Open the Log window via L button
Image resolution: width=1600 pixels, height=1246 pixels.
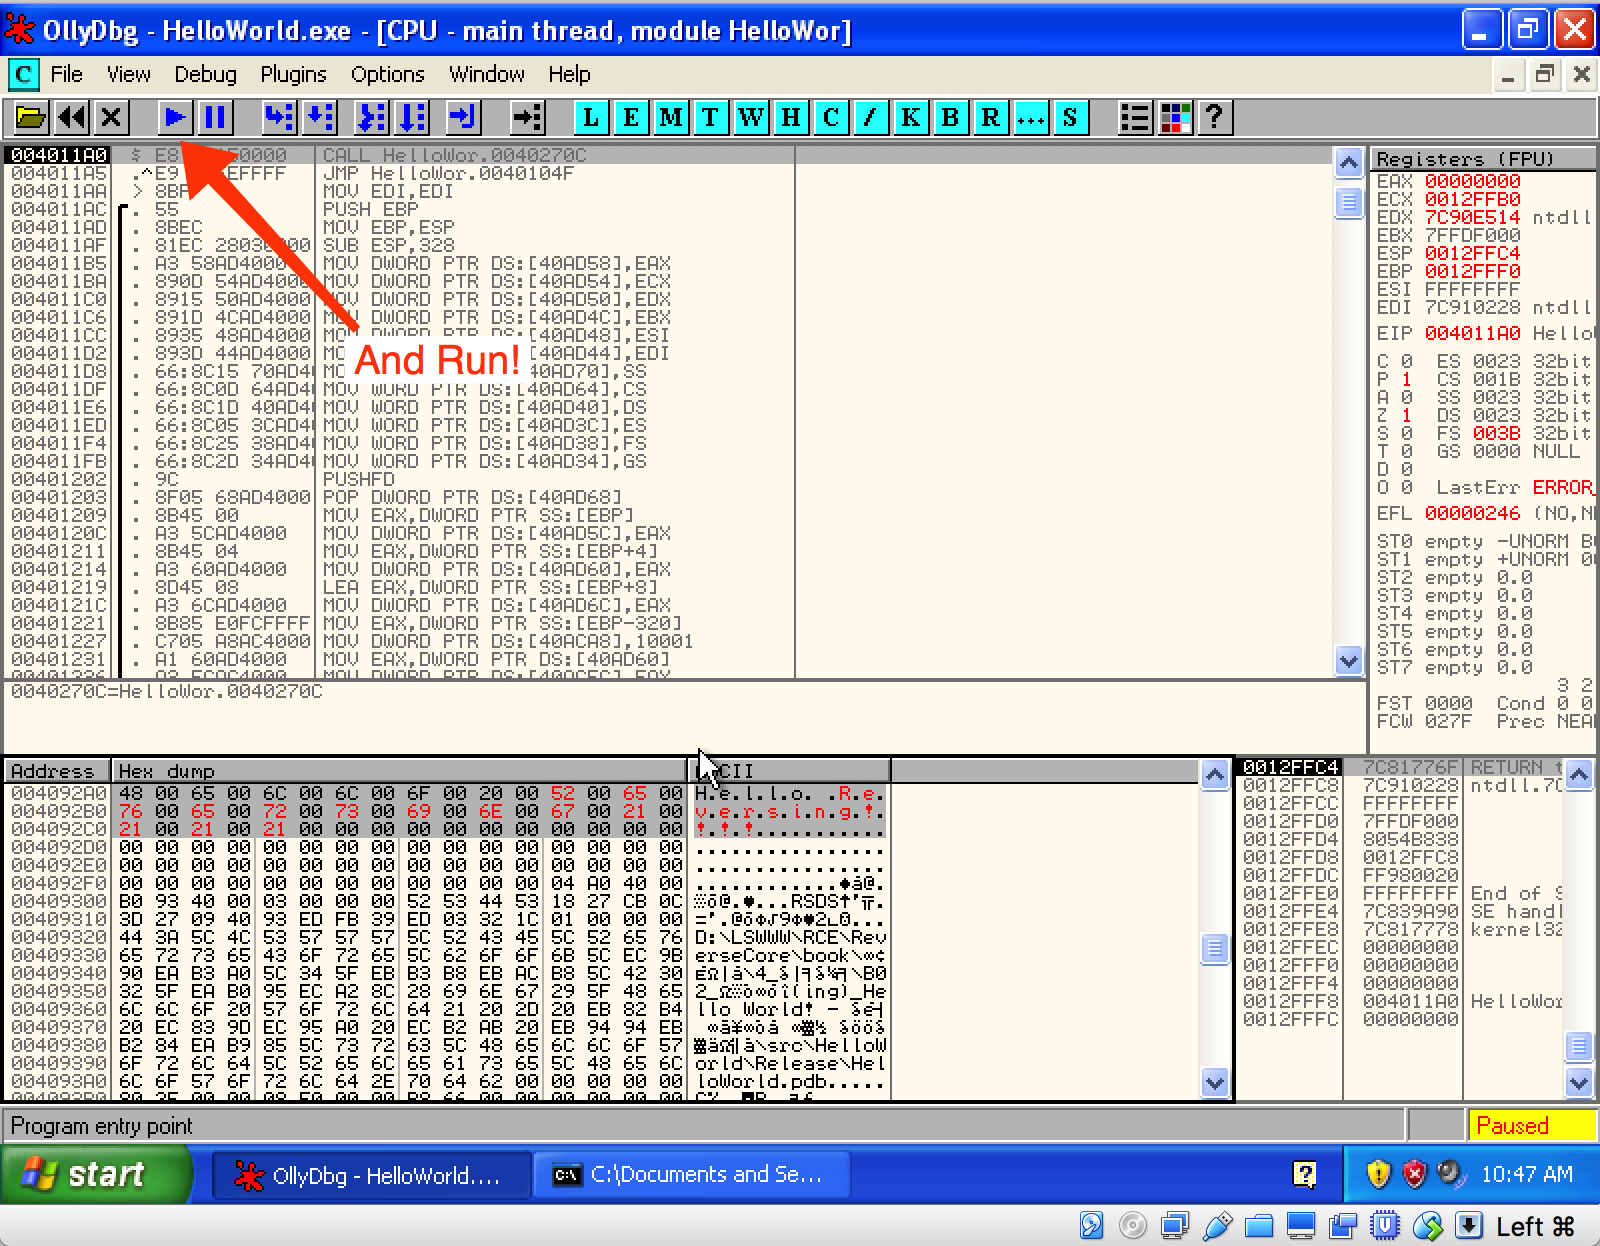coord(591,118)
